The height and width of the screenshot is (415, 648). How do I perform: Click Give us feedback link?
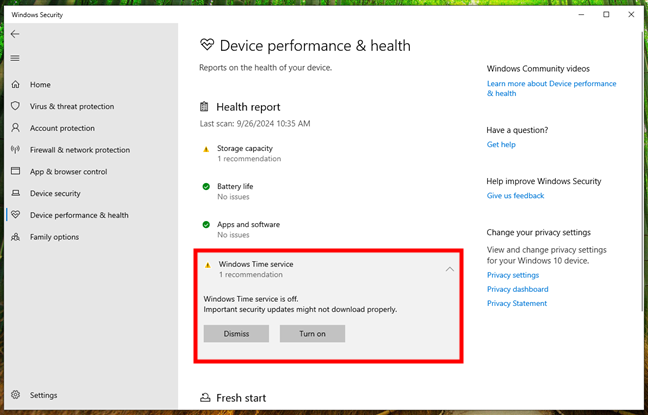click(515, 196)
